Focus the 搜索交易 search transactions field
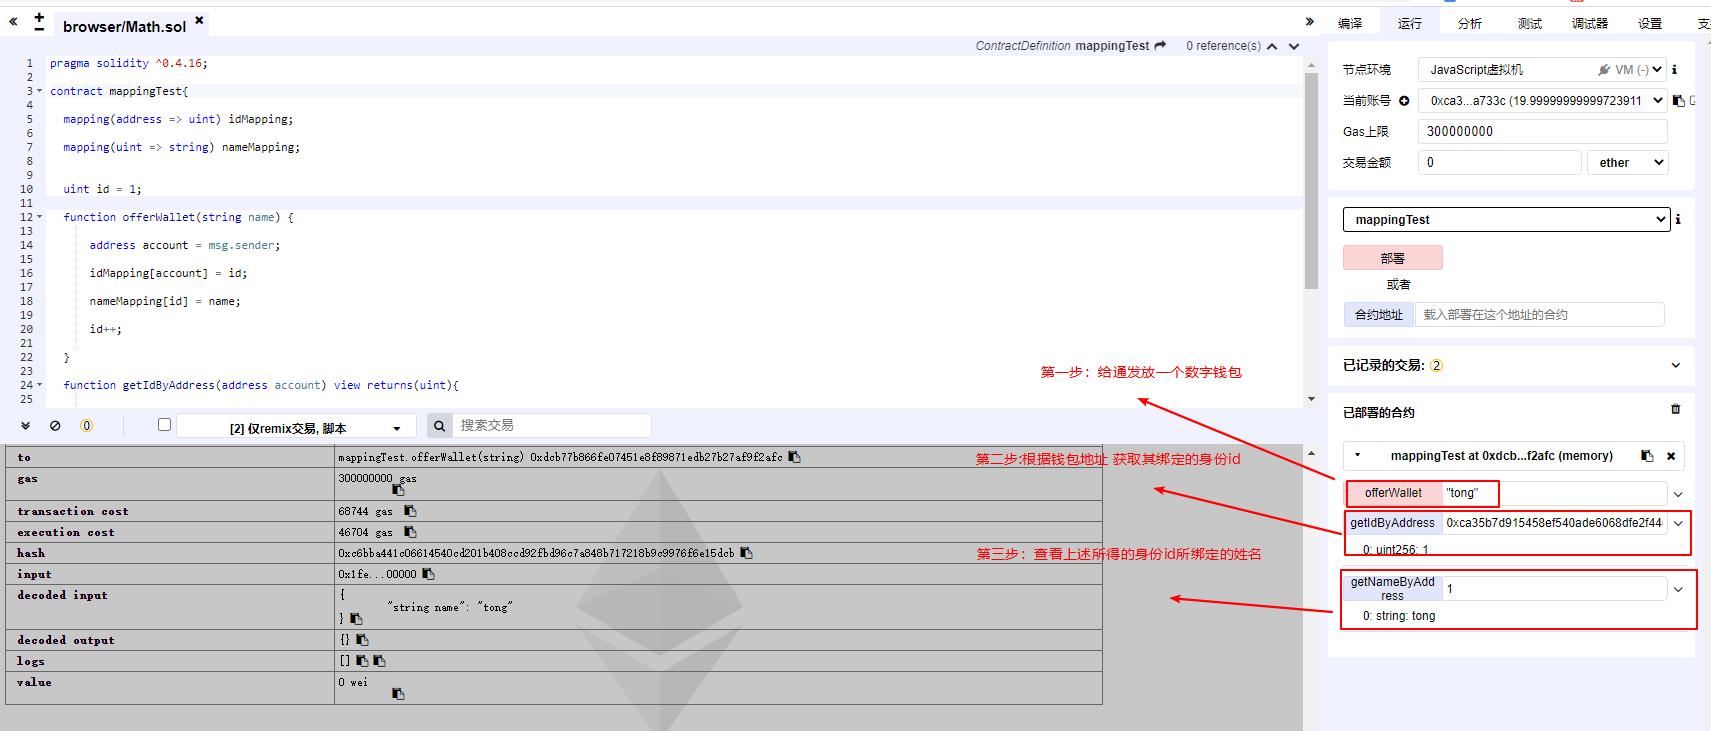1711x731 pixels. (552, 426)
